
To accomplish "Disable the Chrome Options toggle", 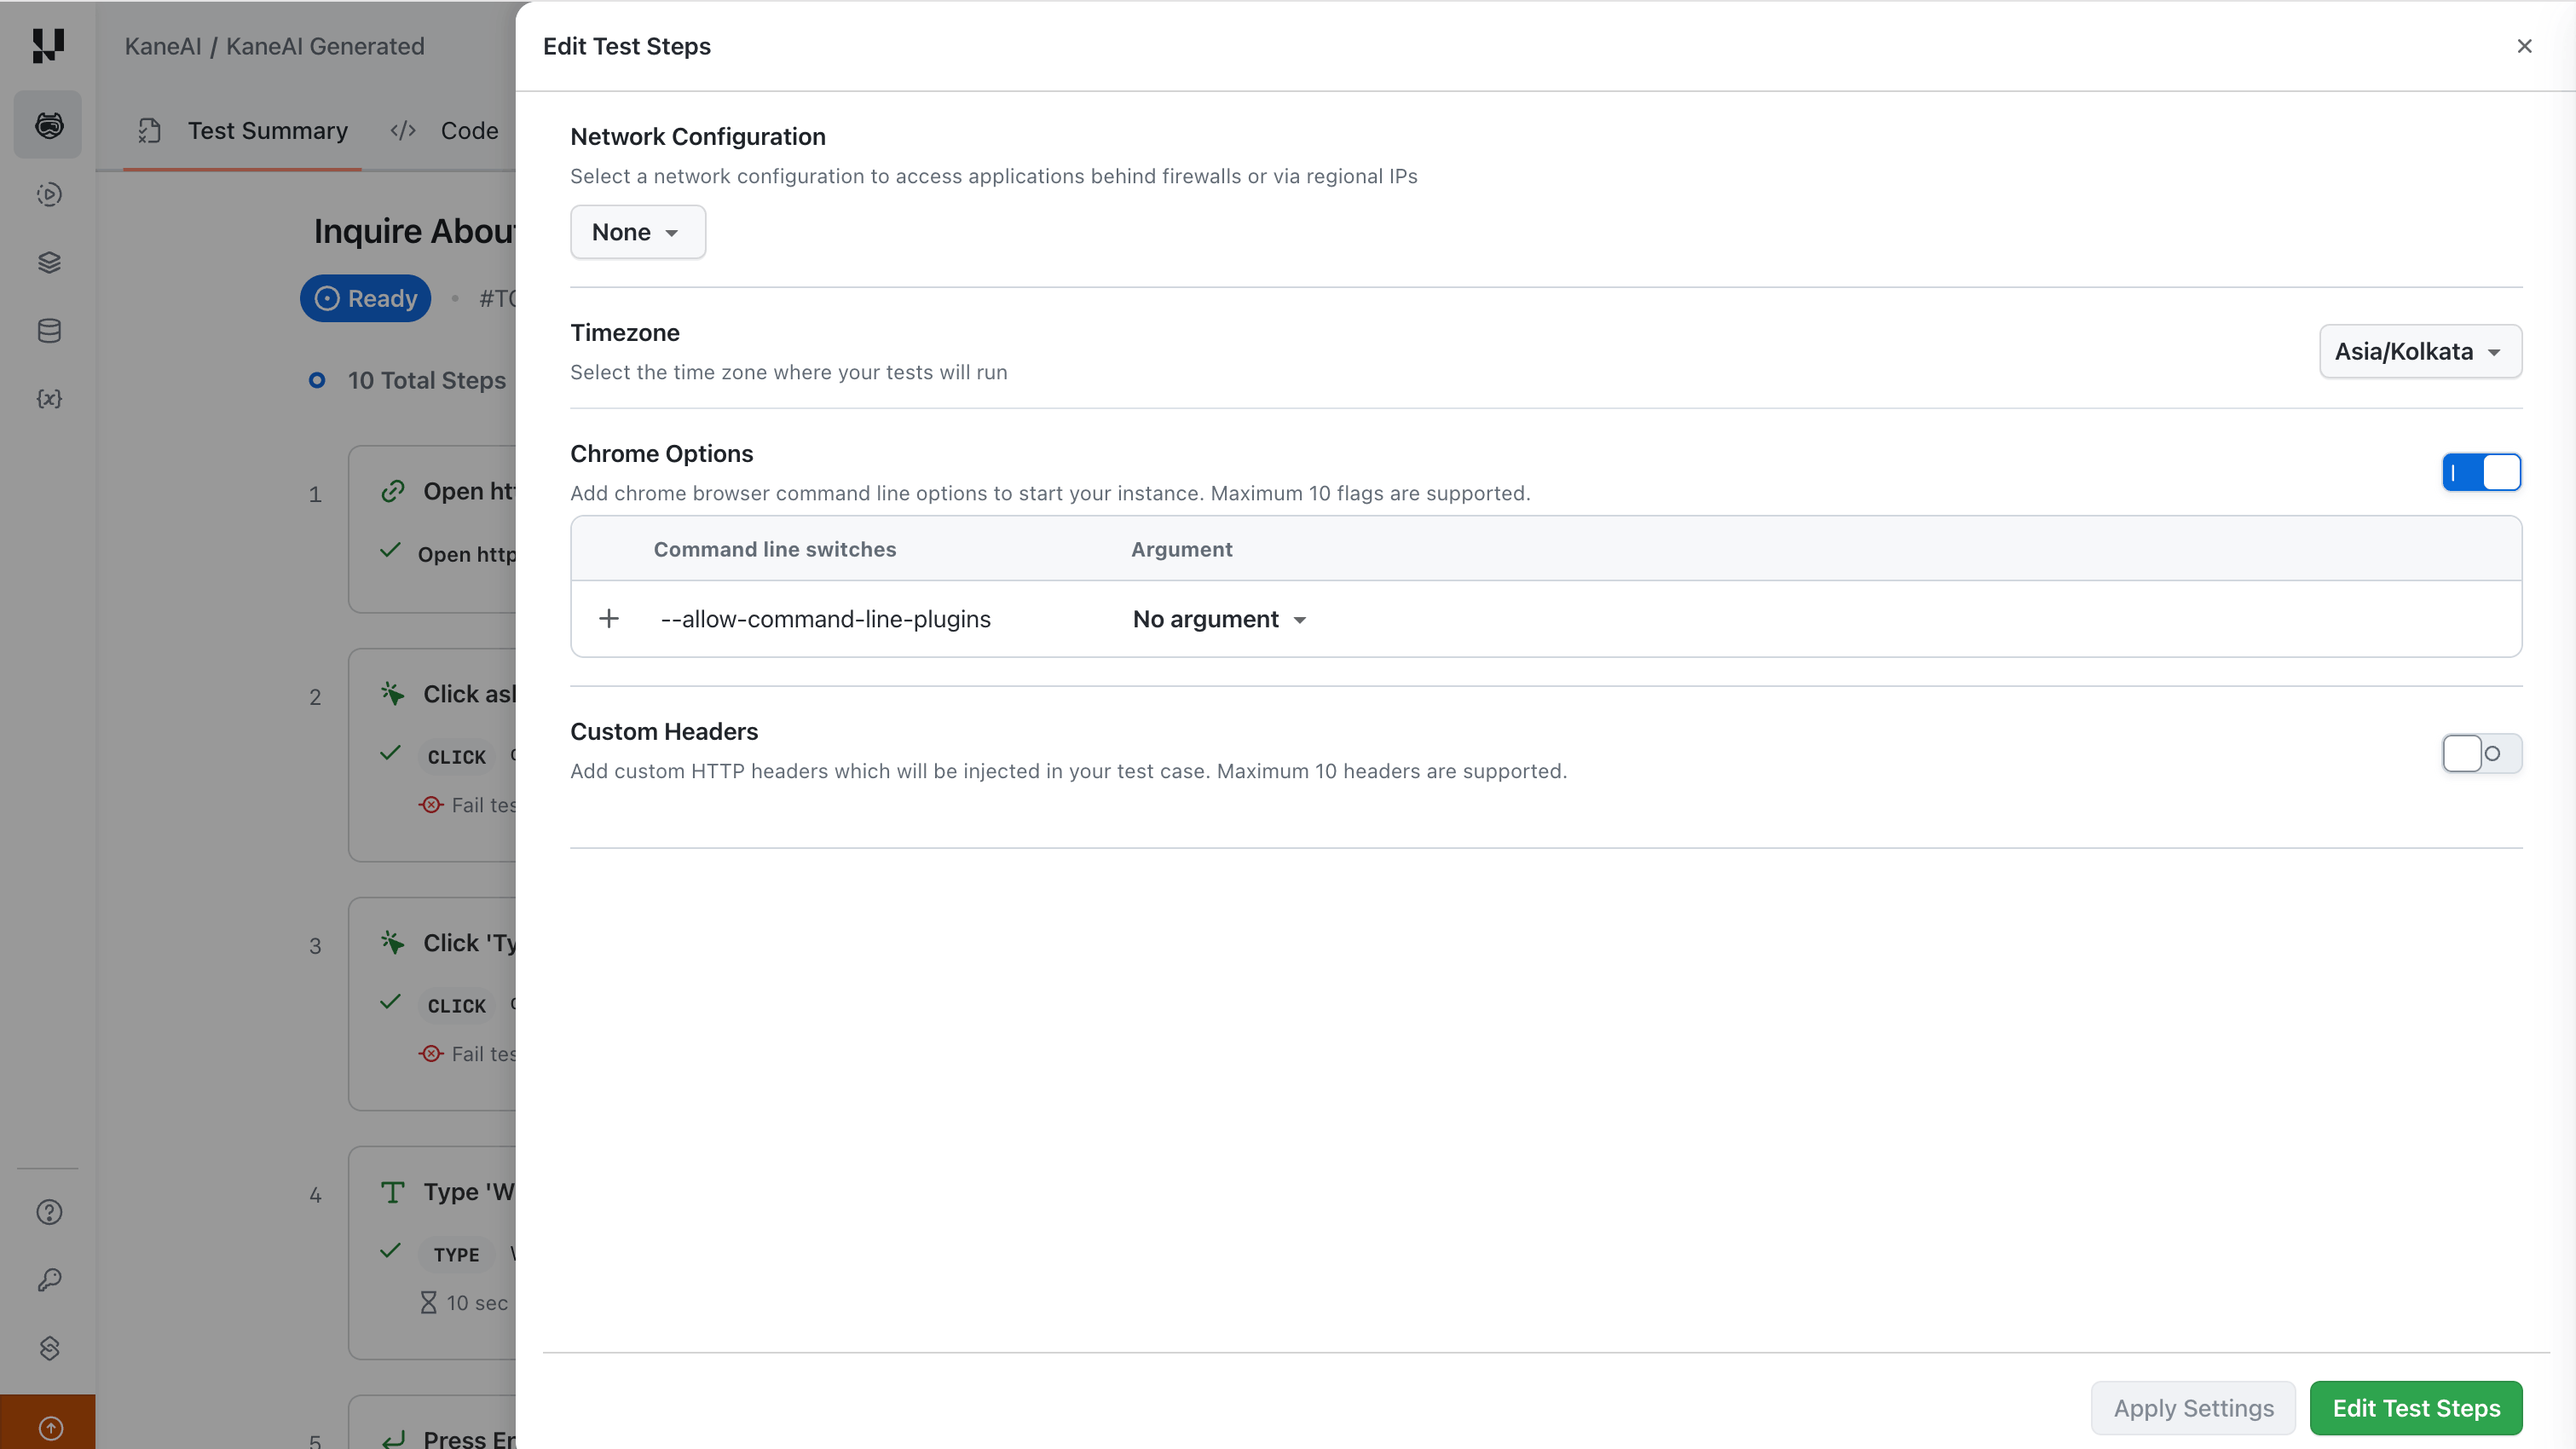I will [x=2481, y=472].
